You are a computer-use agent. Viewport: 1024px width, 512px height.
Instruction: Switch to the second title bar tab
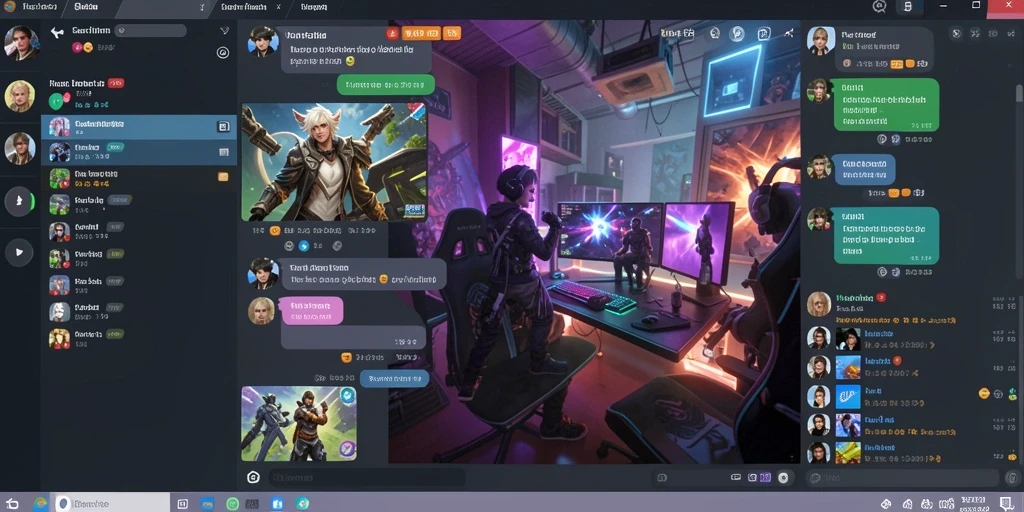click(x=86, y=7)
